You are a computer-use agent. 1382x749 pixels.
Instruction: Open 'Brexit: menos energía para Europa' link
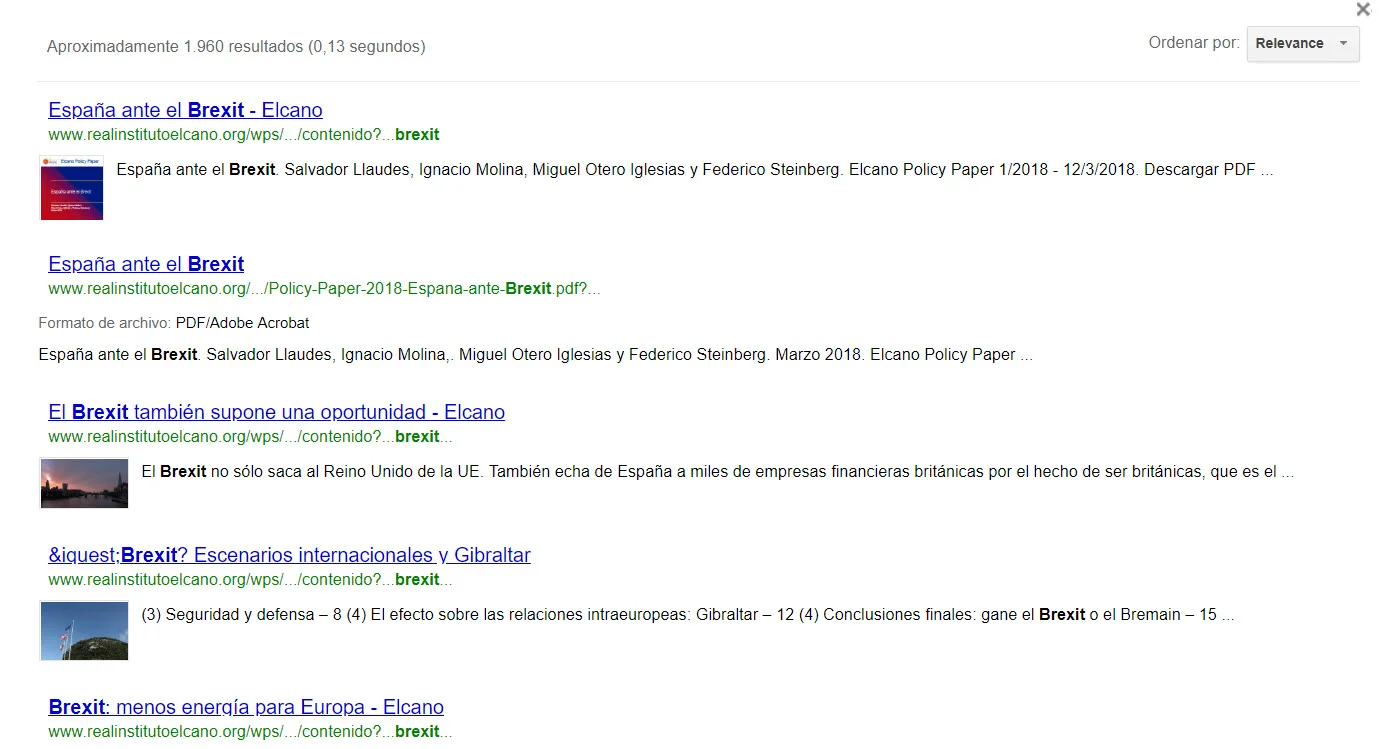[x=246, y=707]
